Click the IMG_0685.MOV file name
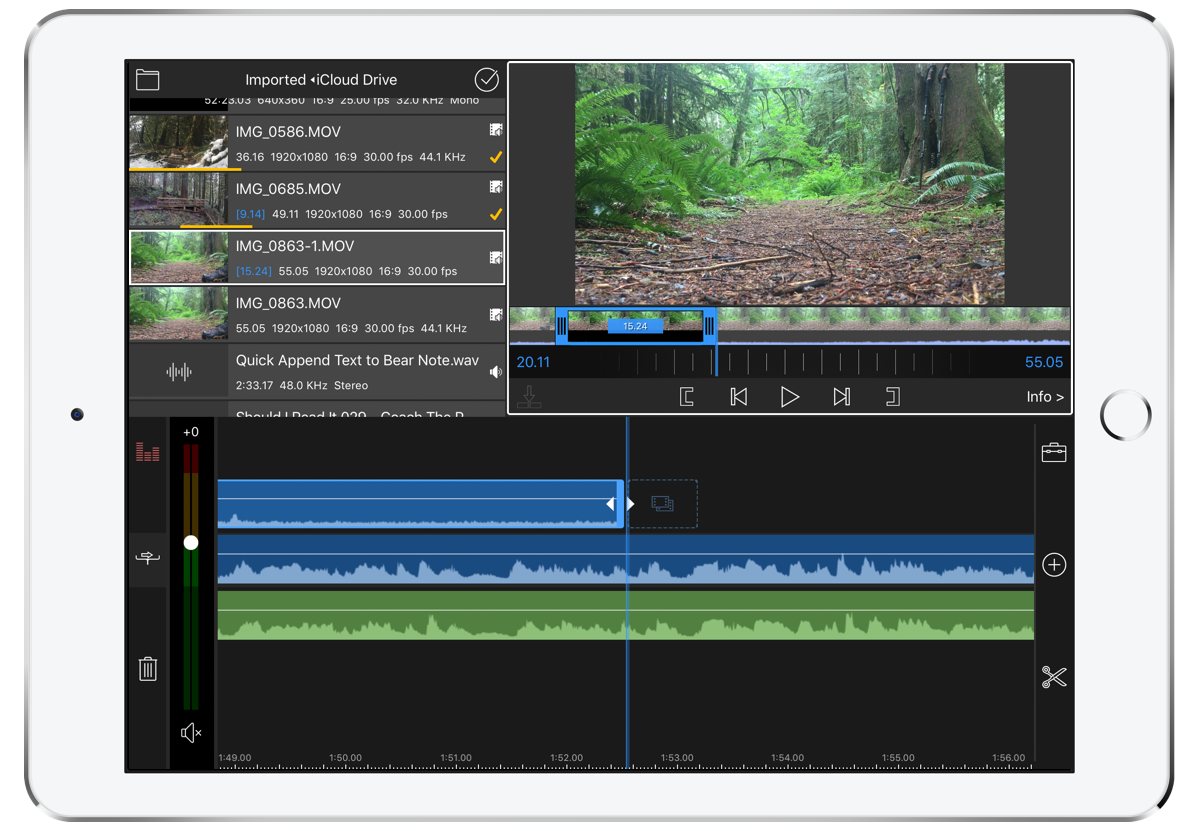The image size is (1200, 831). click(288, 189)
